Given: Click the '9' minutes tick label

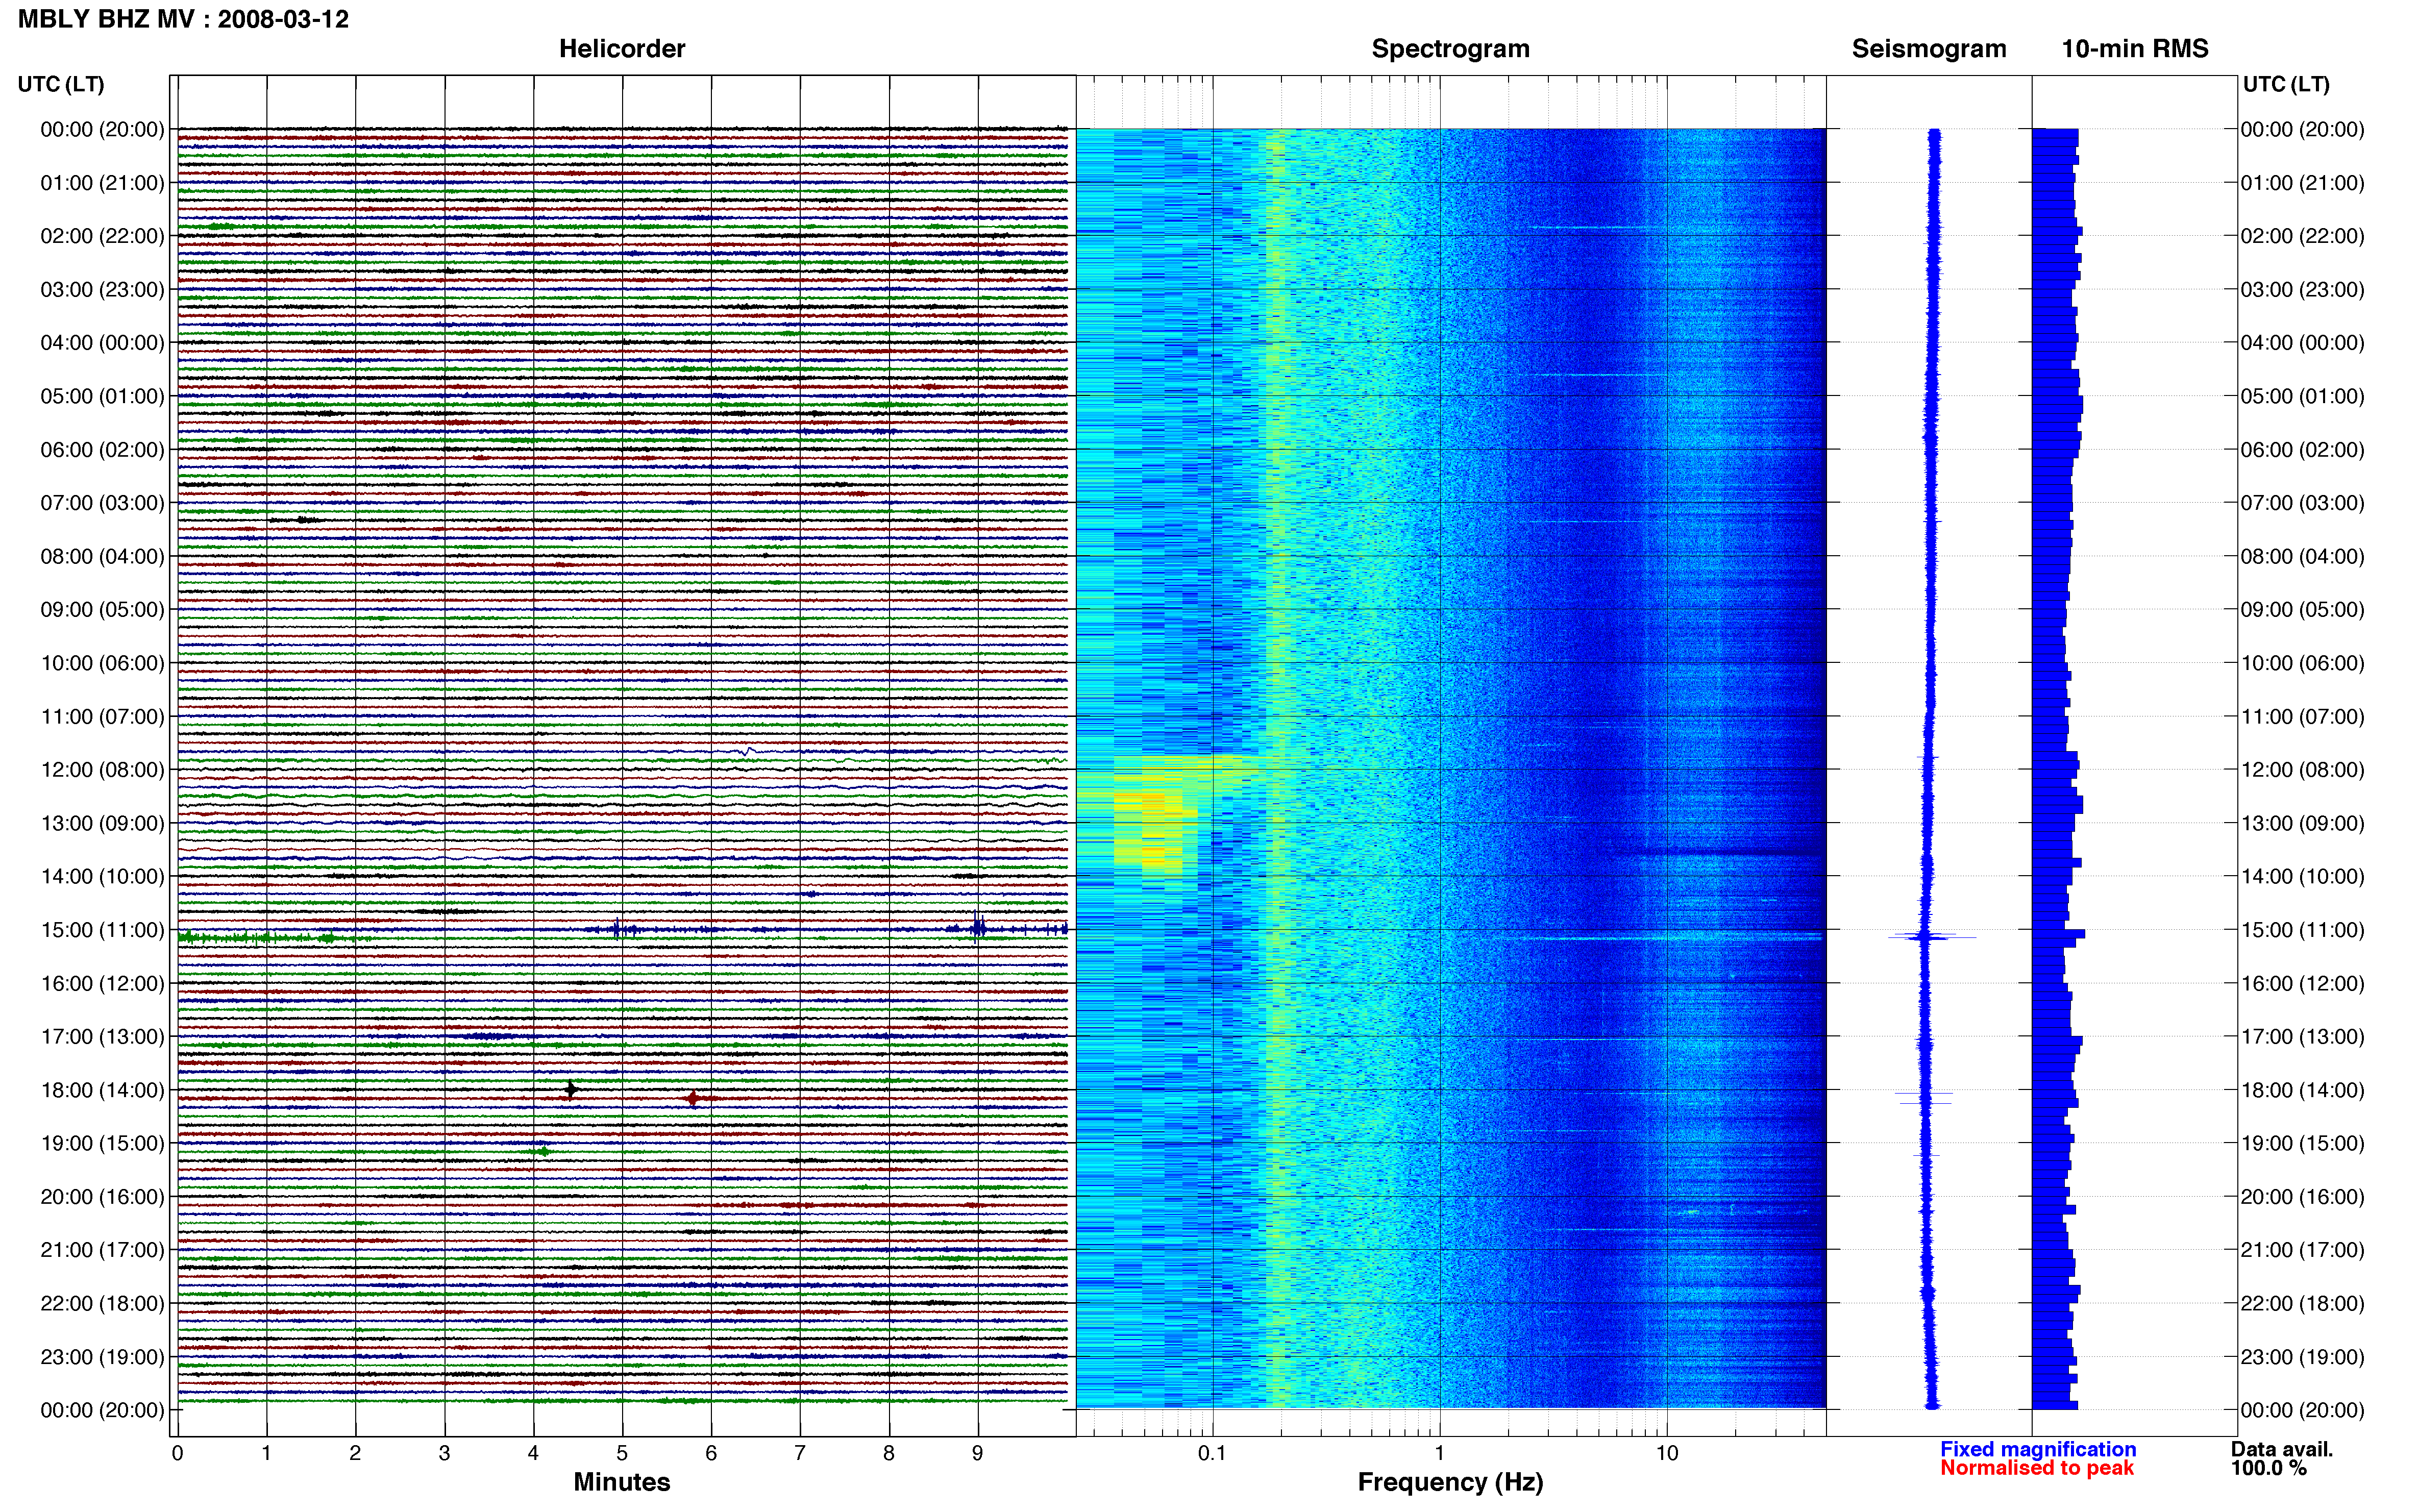Looking at the screenshot, I should (x=978, y=1453).
